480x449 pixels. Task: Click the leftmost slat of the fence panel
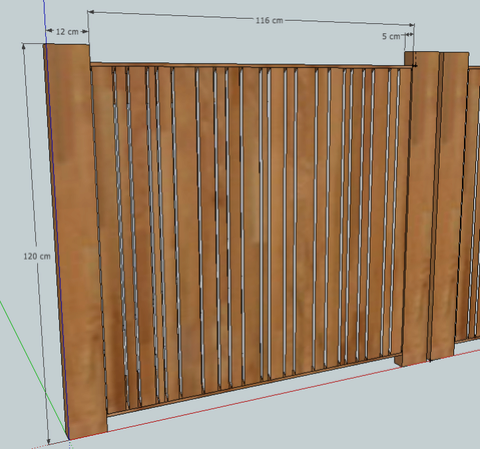[107, 240]
